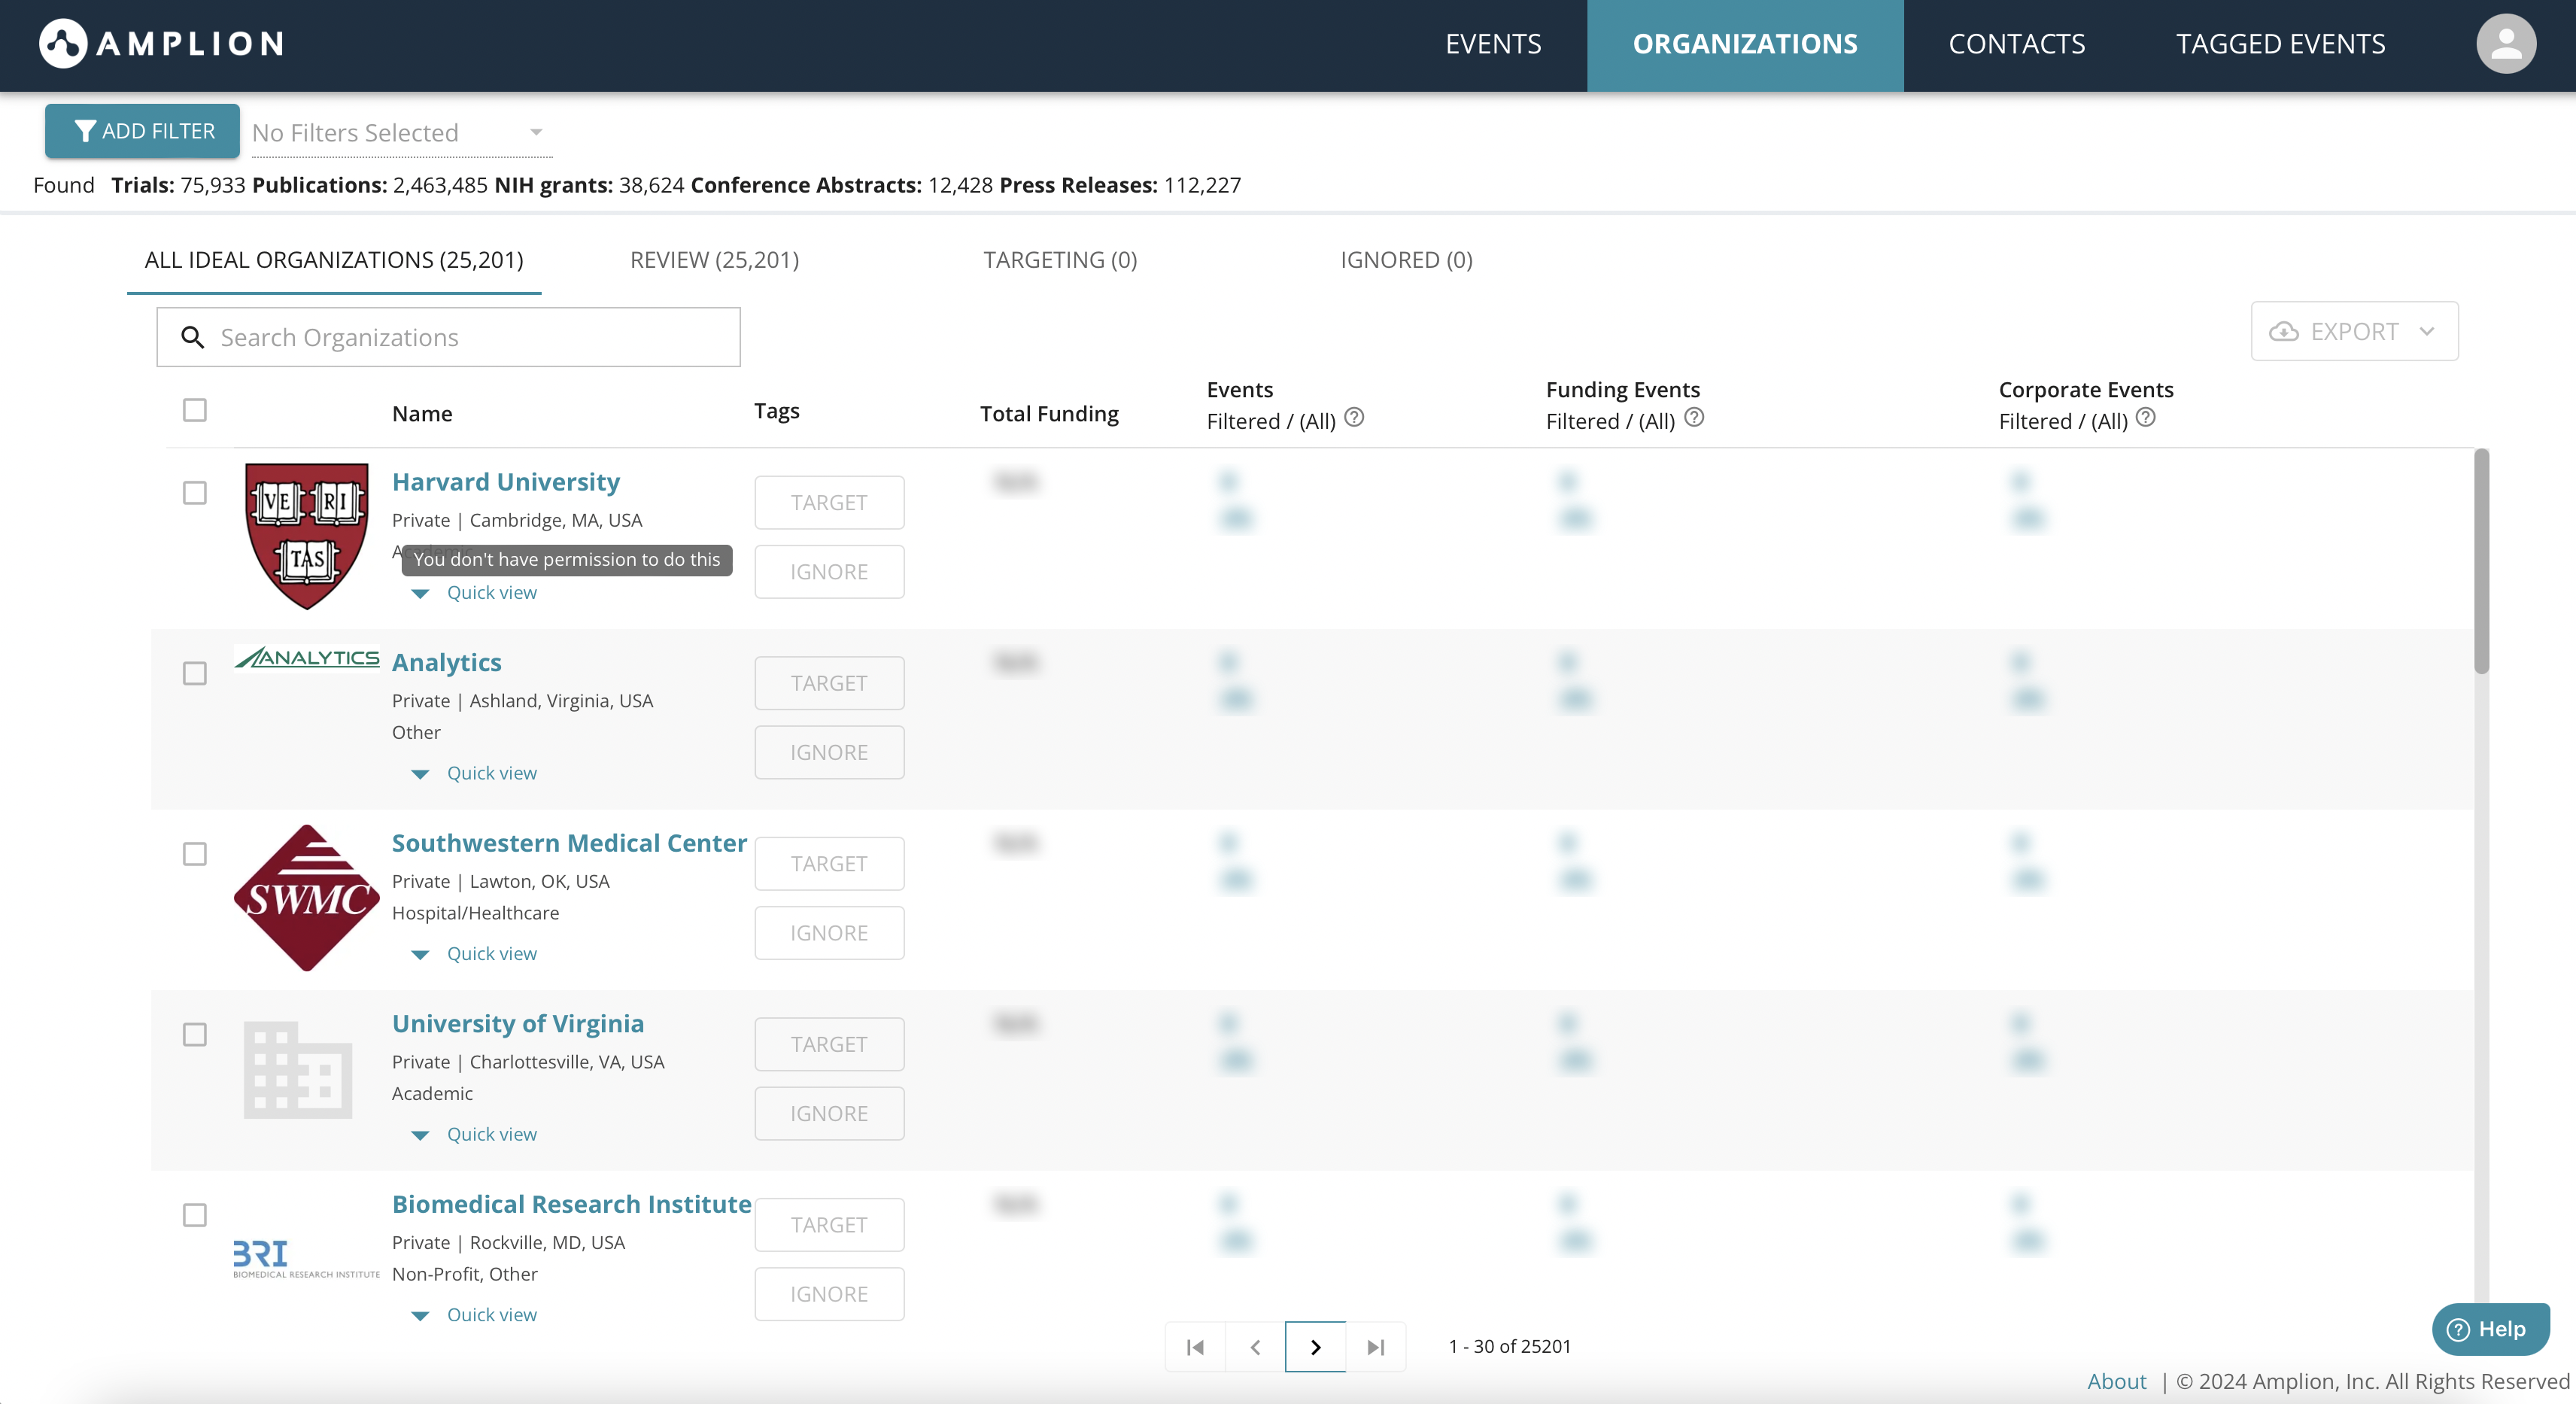
Task: Select the University of Virginia checkbox
Action: pyautogui.click(x=195, y=1034)
